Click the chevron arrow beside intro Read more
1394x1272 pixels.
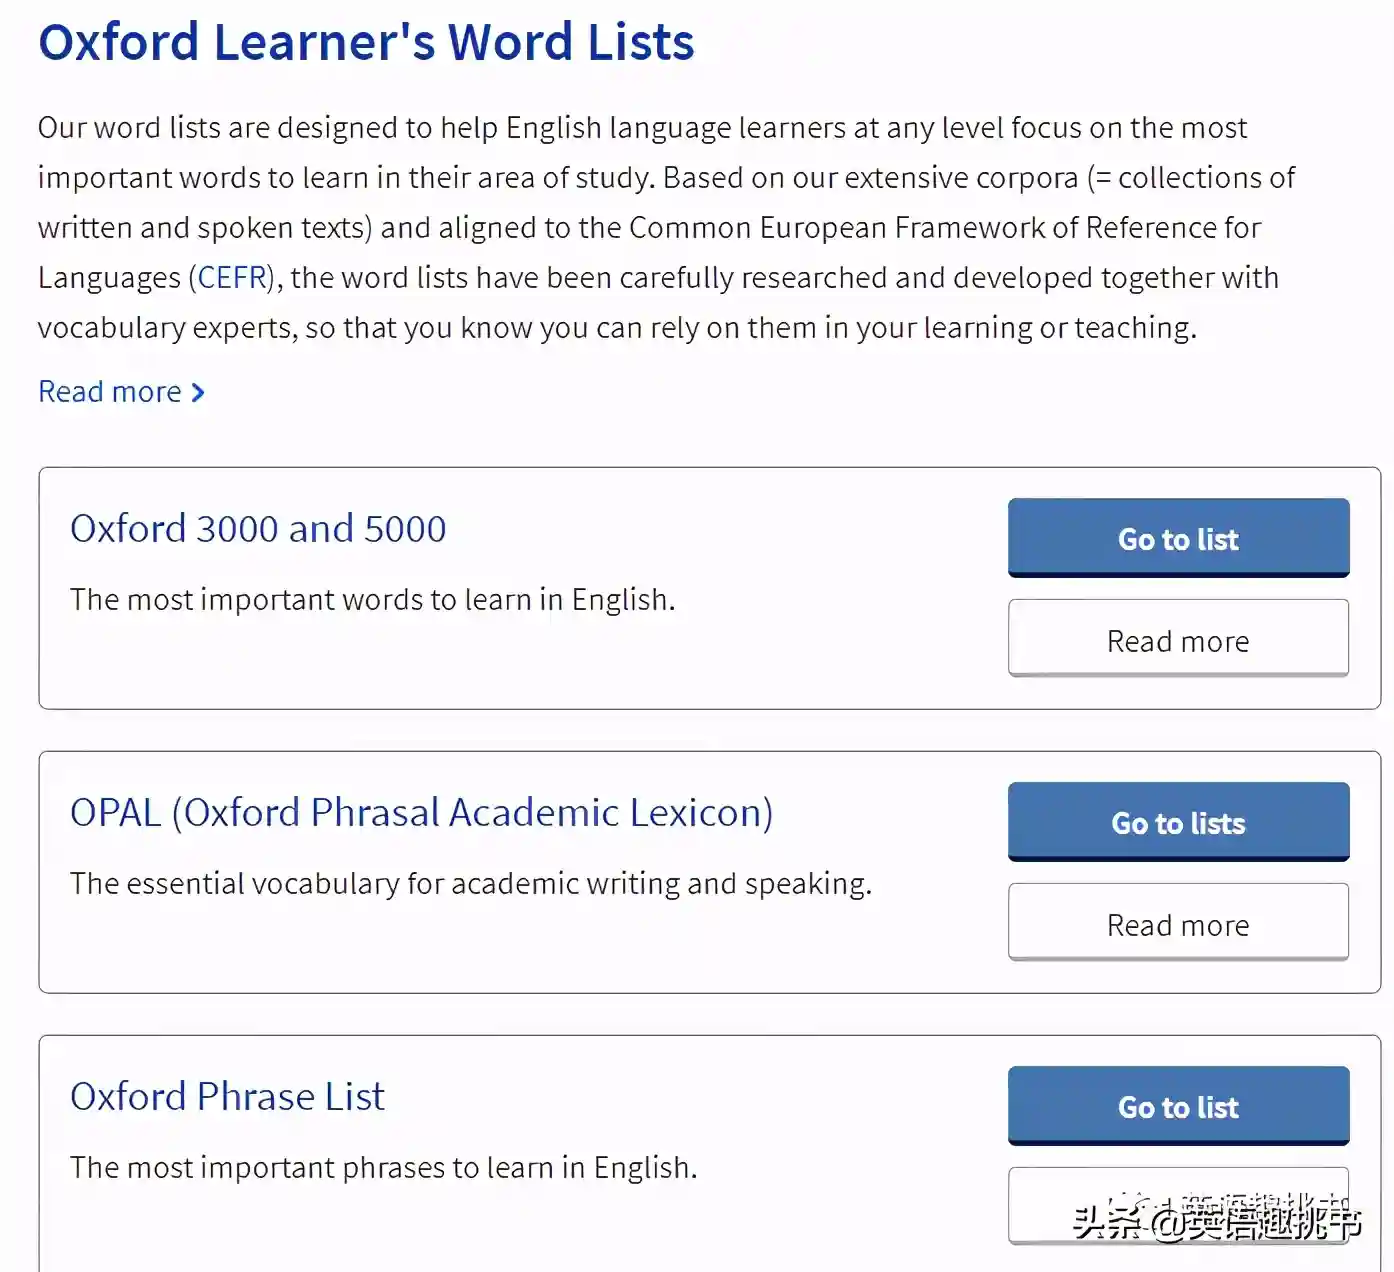tap(198, 393)
